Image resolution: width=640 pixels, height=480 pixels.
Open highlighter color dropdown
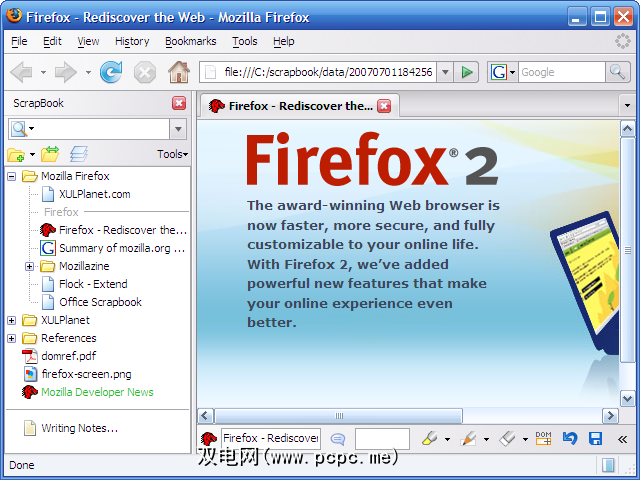tap(447, 440)
